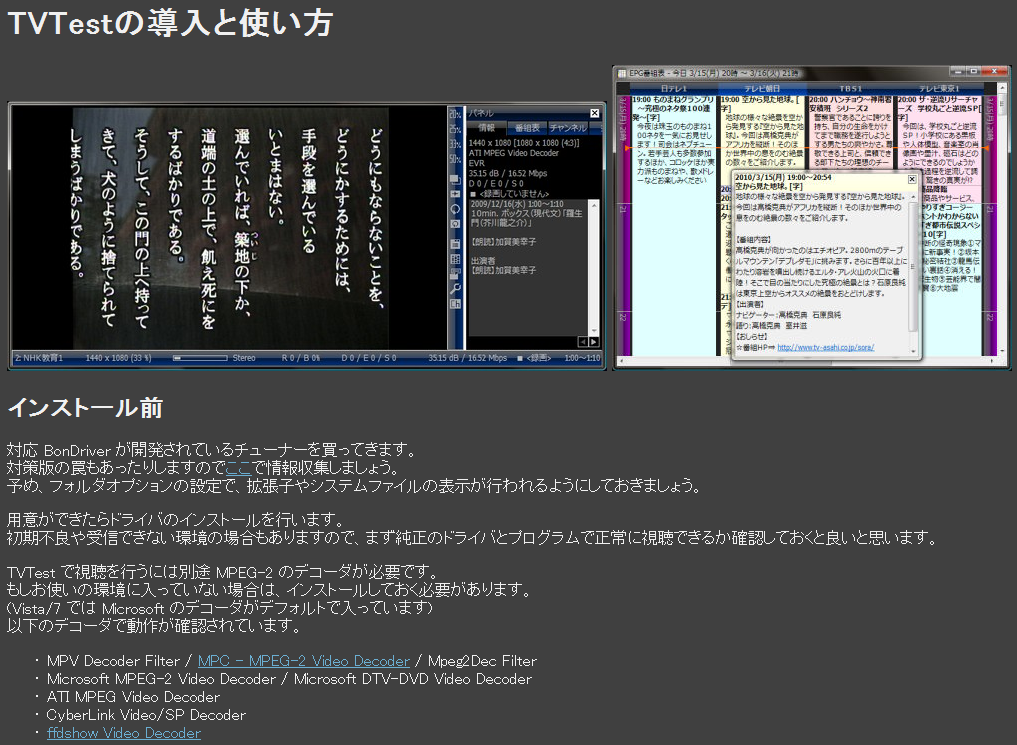Click the 'Mpeg2Dec Filter' text
The height and width of the screenshot is (745, 1017).
click(x=483, y=661)
